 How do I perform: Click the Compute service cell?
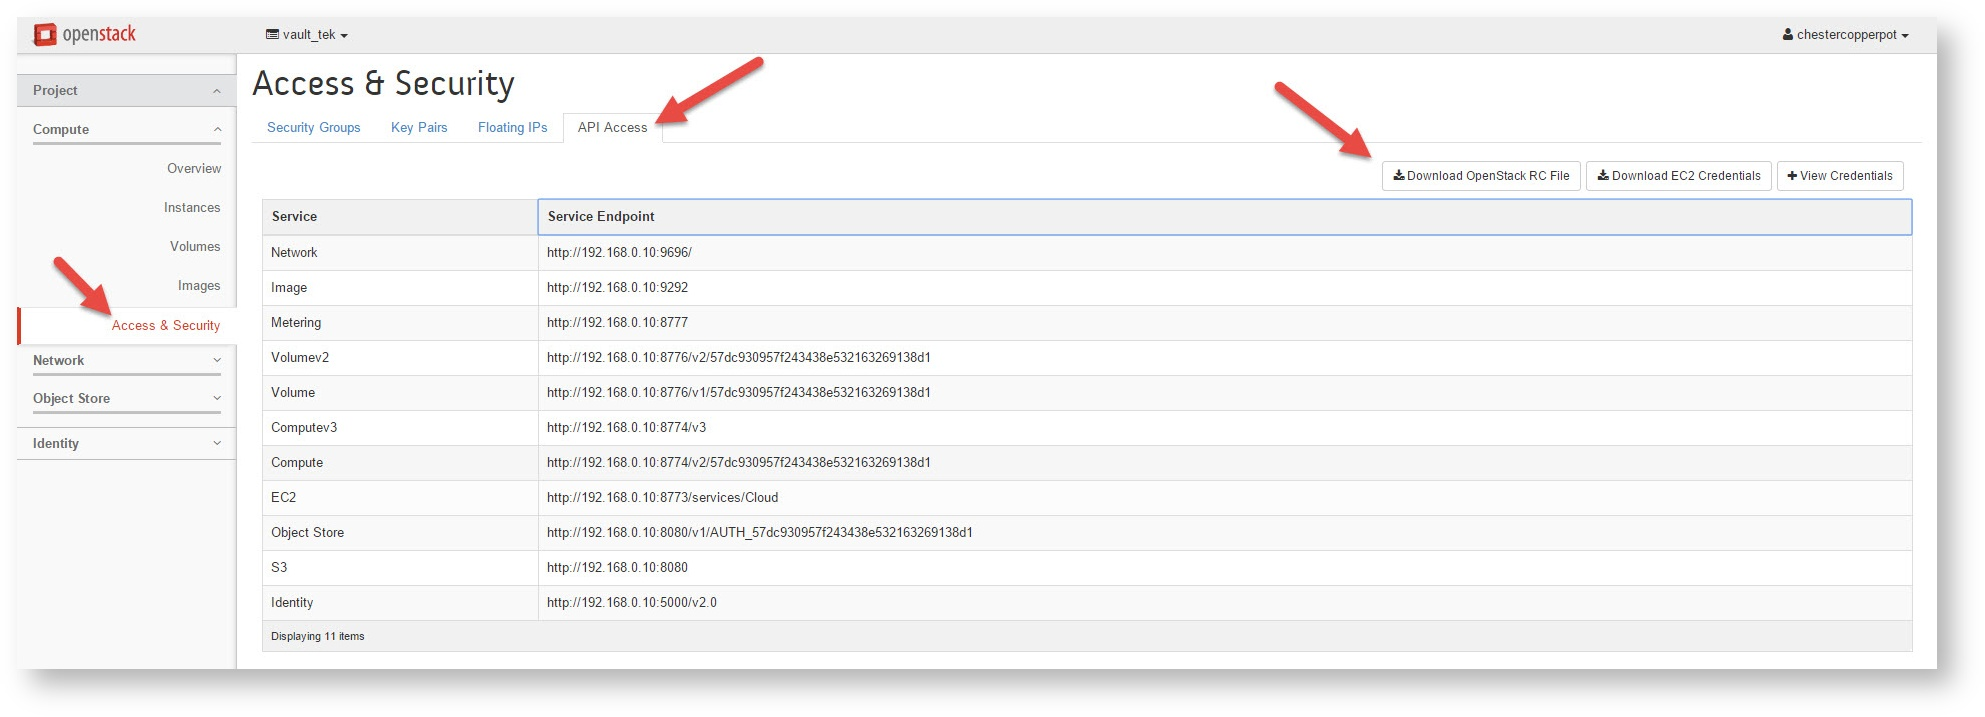point(400,463)
